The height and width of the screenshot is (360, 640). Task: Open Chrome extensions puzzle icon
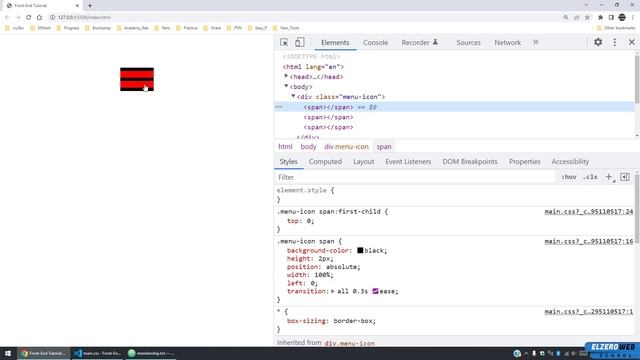600,17
